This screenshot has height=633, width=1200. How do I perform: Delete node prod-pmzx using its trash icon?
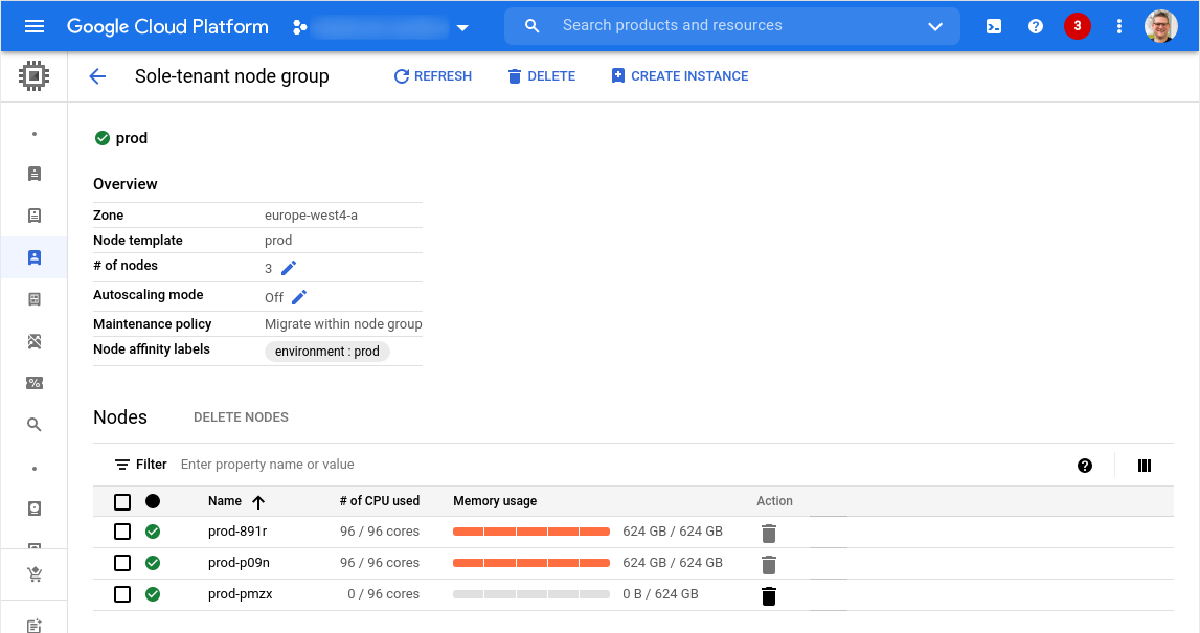[768, 595]
